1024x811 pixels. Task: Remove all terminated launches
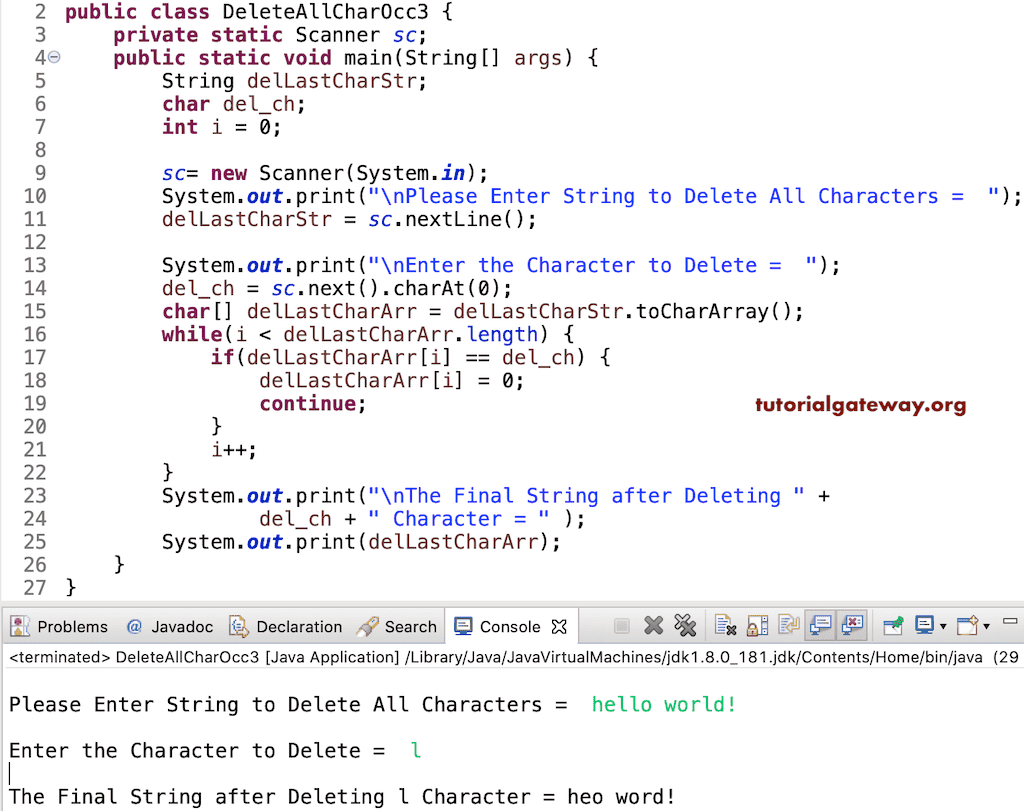(686, 626)
